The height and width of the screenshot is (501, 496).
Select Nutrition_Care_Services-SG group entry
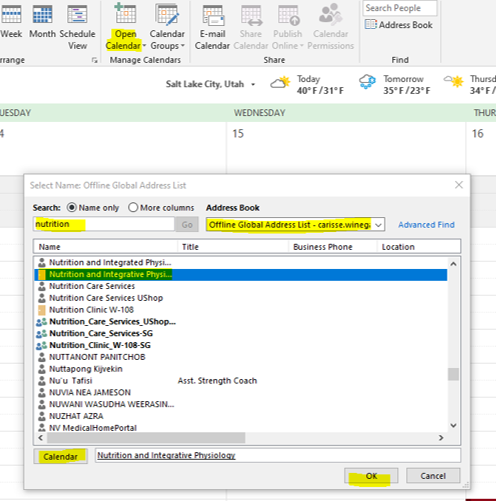(x=101, y=333)
